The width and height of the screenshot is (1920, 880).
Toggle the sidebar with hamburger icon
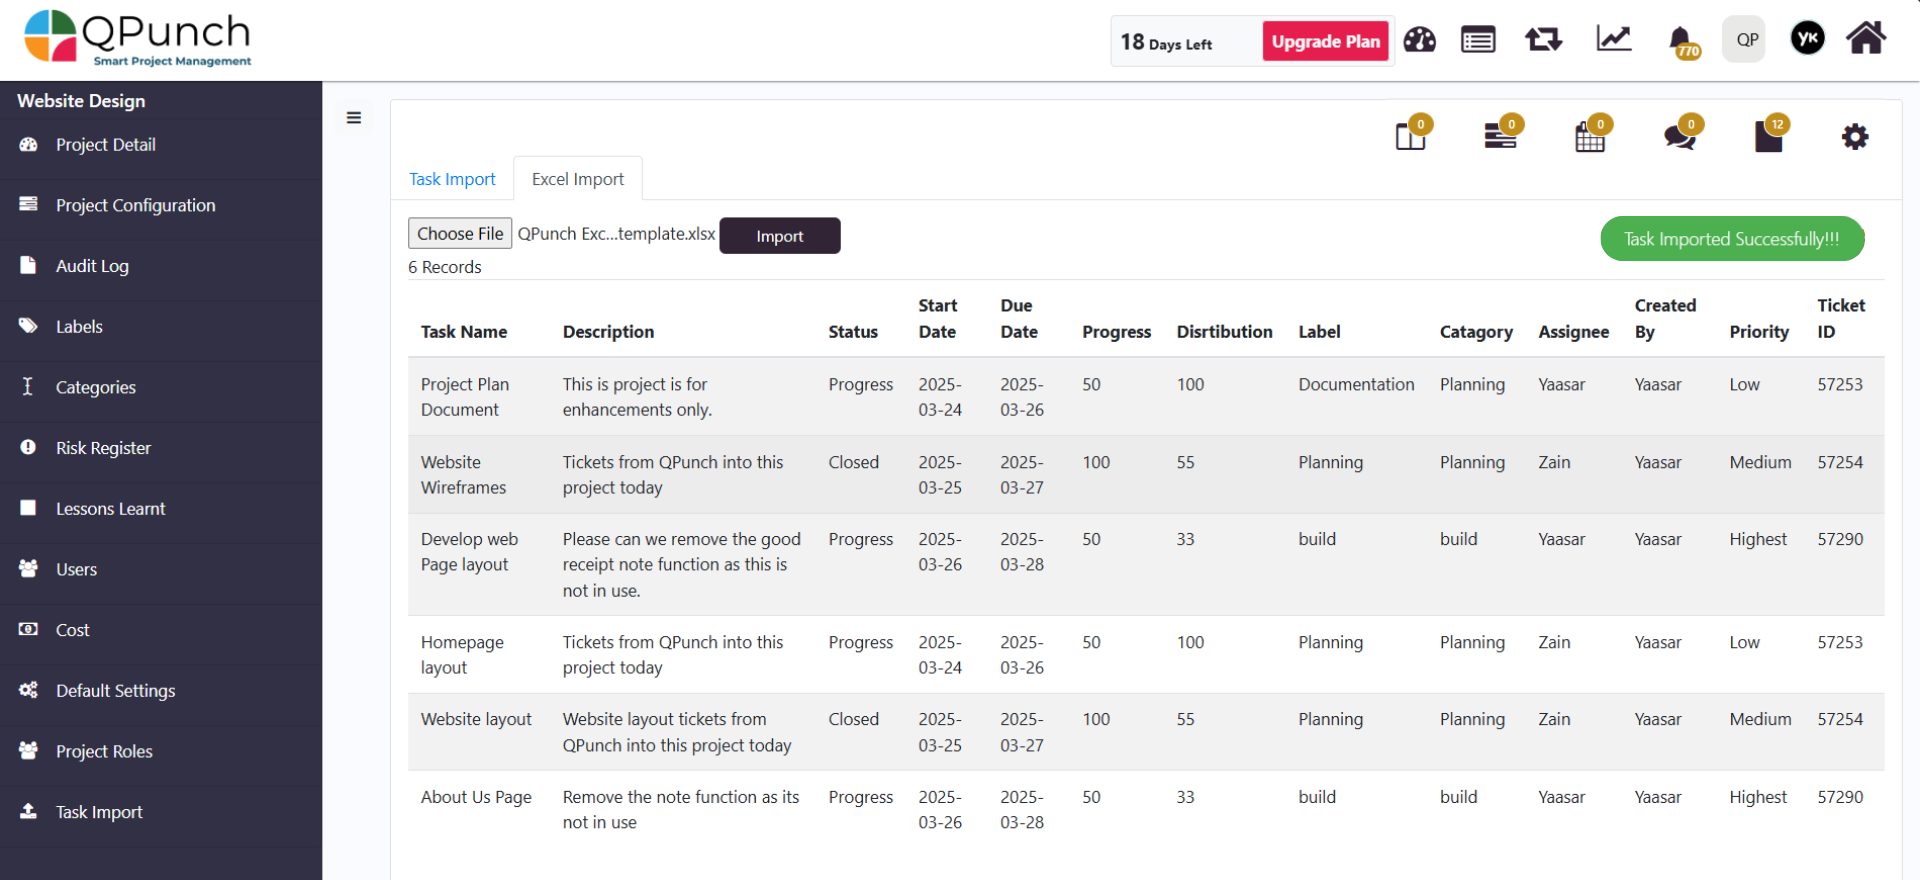click(x=354, y=118)
